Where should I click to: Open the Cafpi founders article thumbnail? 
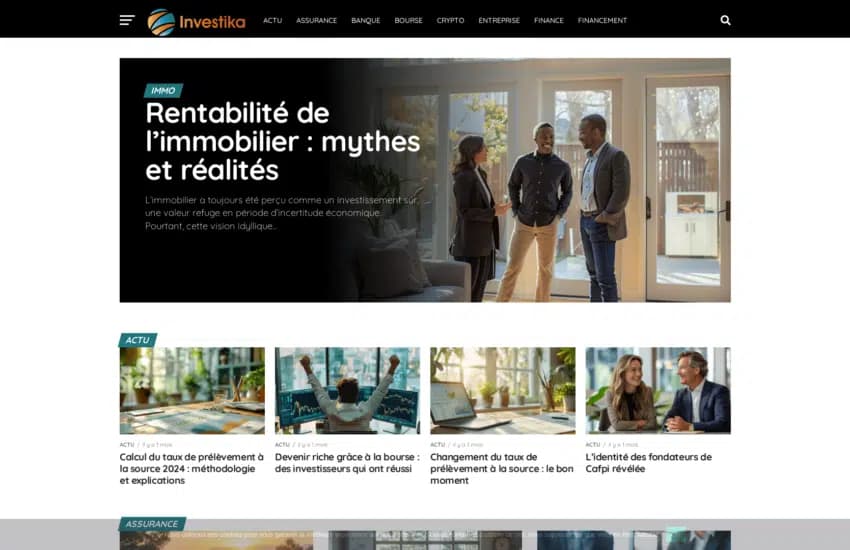point(658,391)
